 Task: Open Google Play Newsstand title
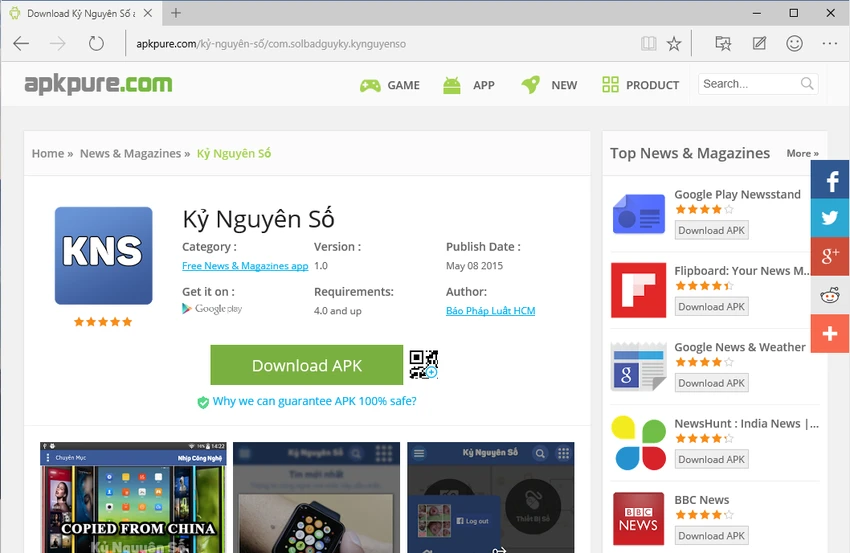(x=737, y=194)
